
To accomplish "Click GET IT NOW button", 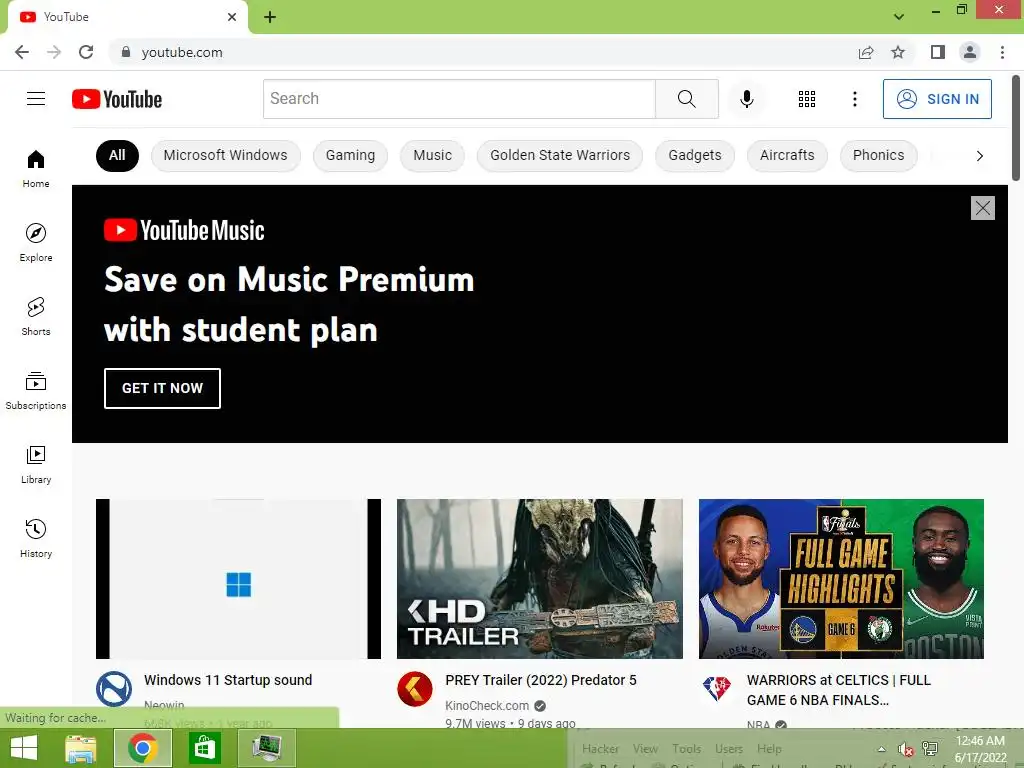I will click(x=162, y=388).
